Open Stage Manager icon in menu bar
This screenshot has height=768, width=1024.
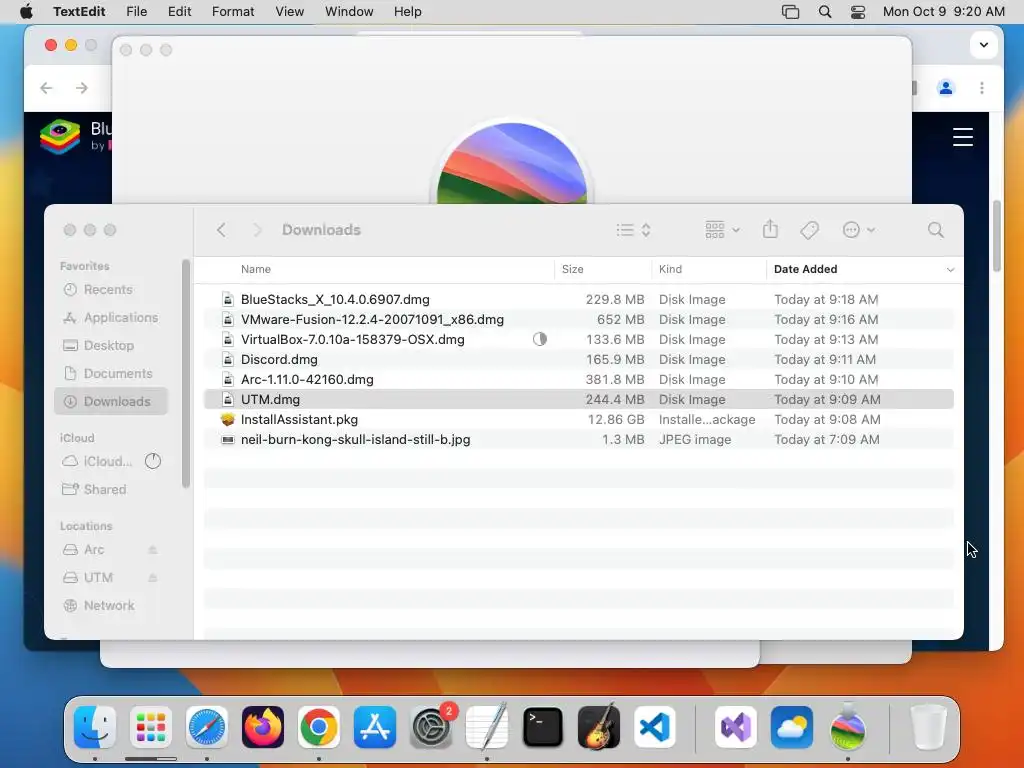click(790, 12)
